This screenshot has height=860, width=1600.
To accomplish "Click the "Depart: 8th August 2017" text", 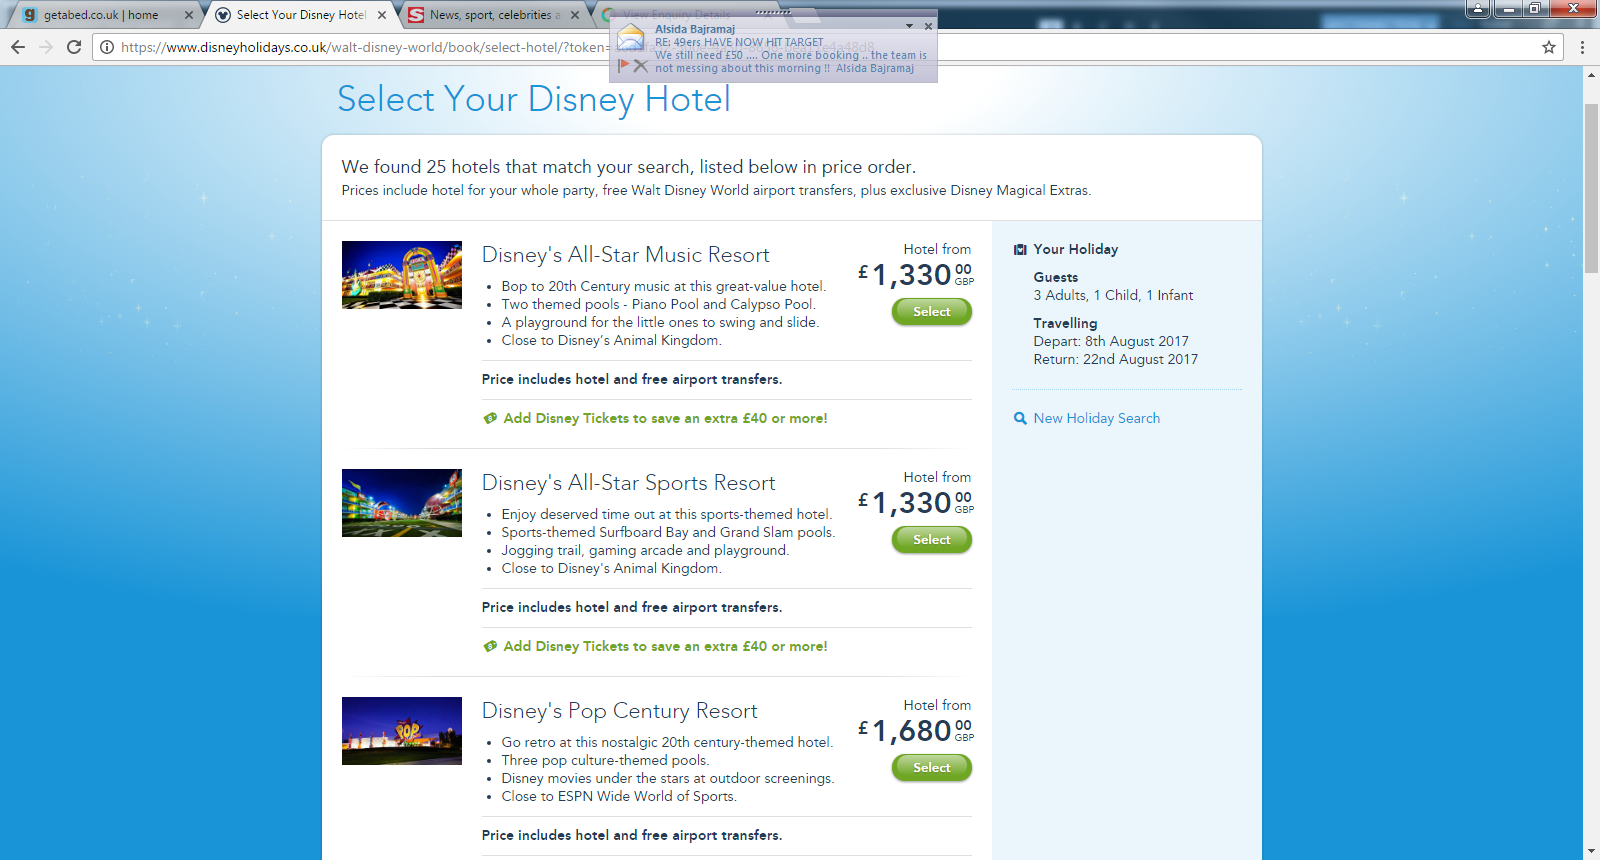I will (1111, 341).
